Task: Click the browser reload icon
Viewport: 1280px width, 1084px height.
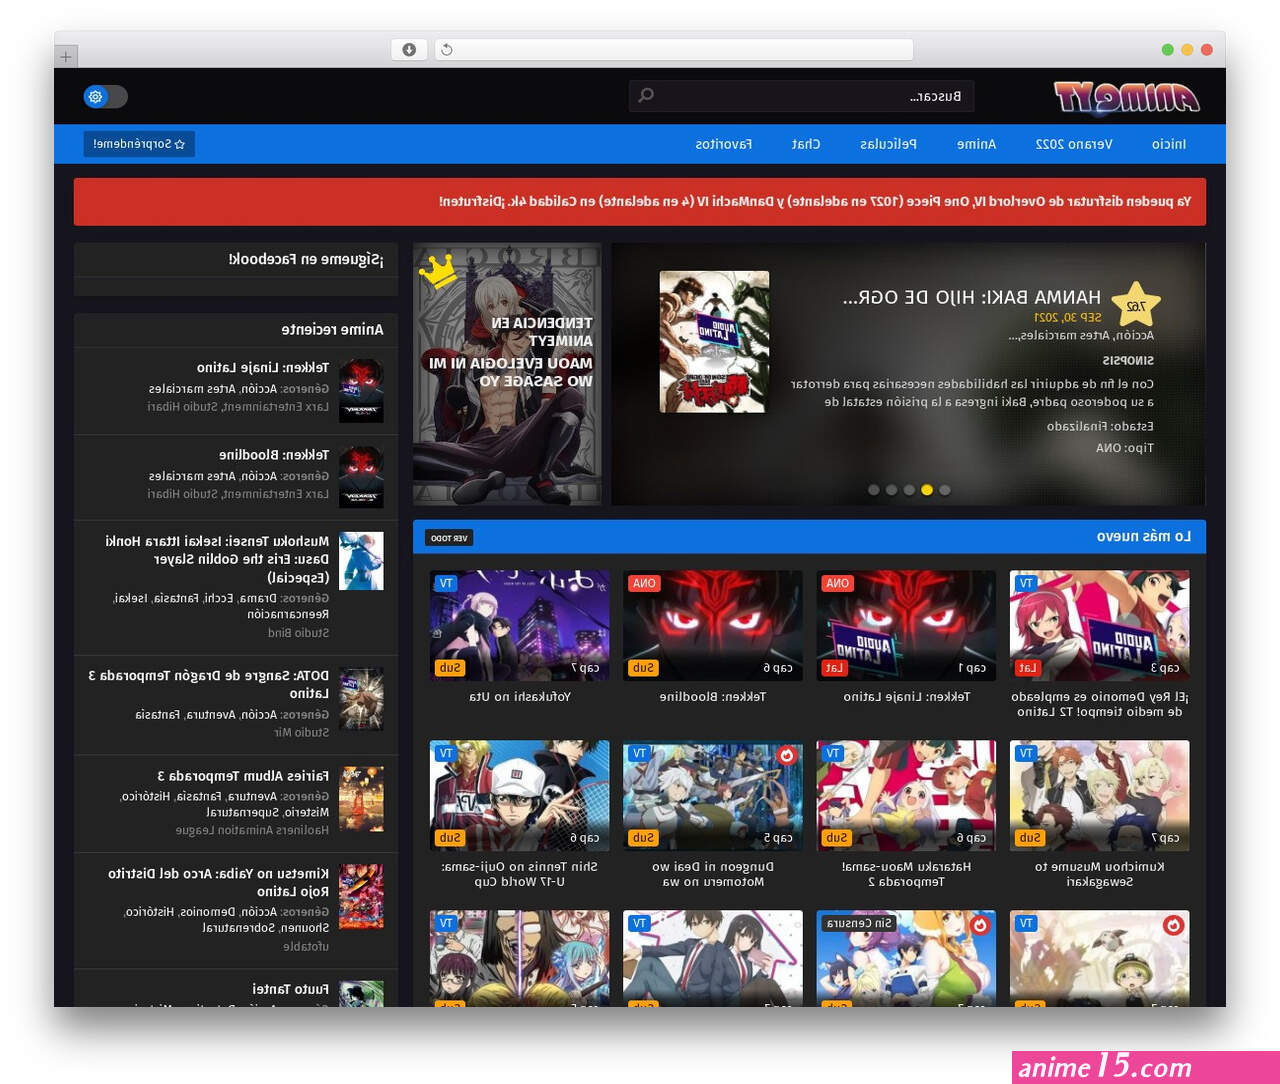Action: (447, 49)
